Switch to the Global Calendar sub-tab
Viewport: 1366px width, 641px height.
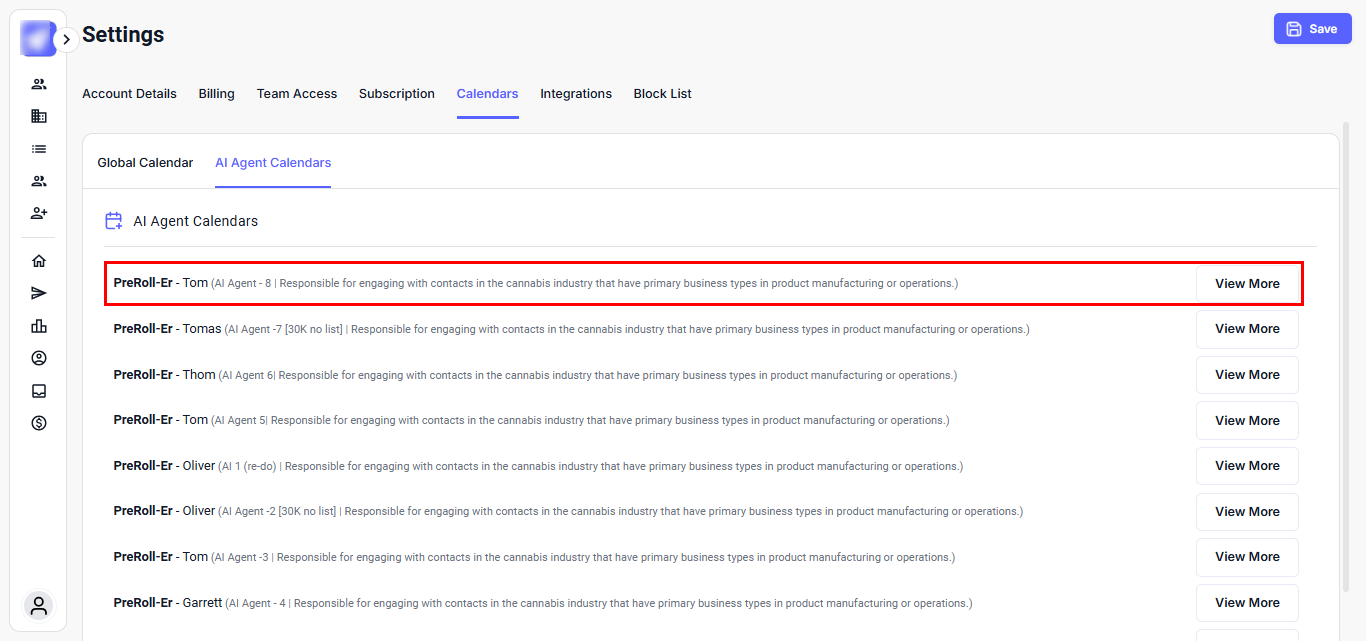(145, 163)
